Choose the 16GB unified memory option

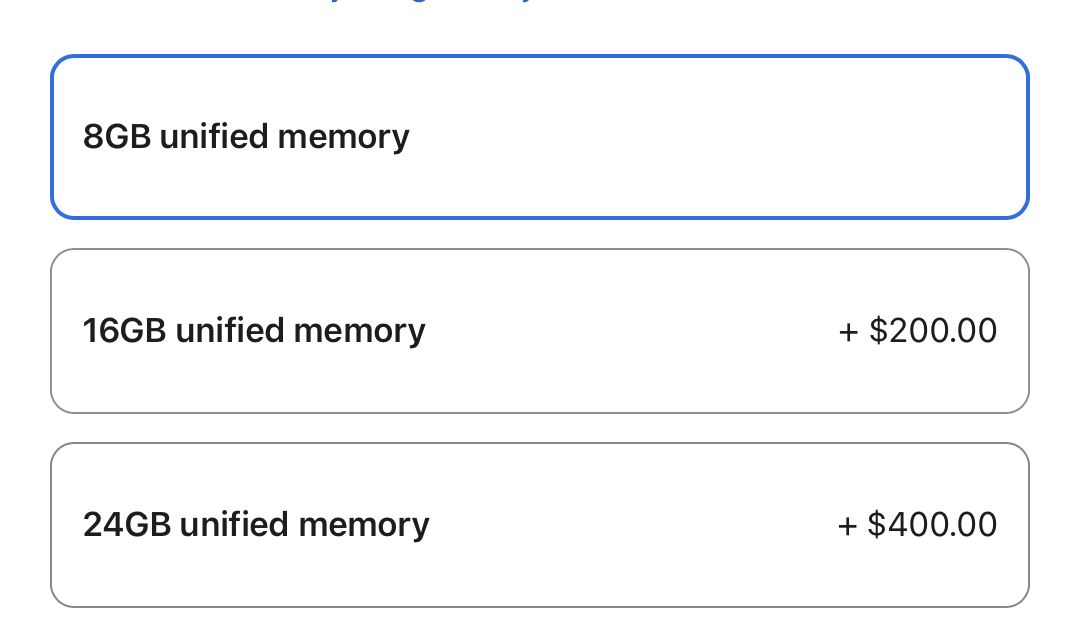click(x=539, y=330)
